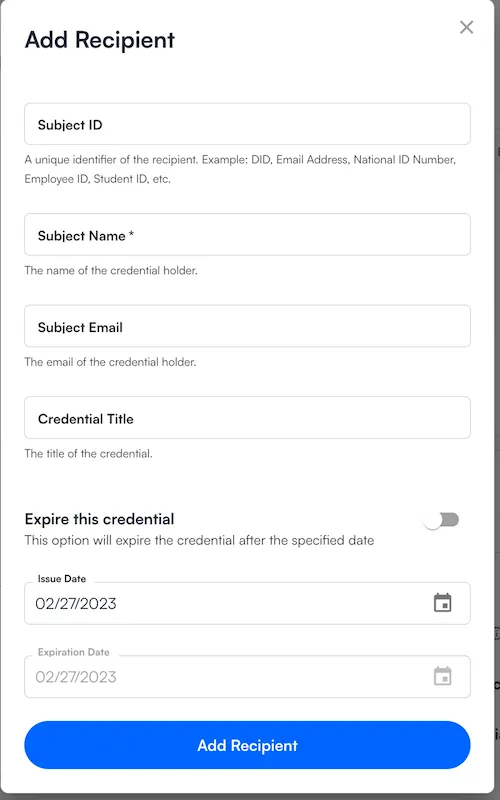Viewport: 500px width, 800px height.
Task: Click the Add Recipient dialog heading
Action: pyautogui.click(x=100, y=40)
